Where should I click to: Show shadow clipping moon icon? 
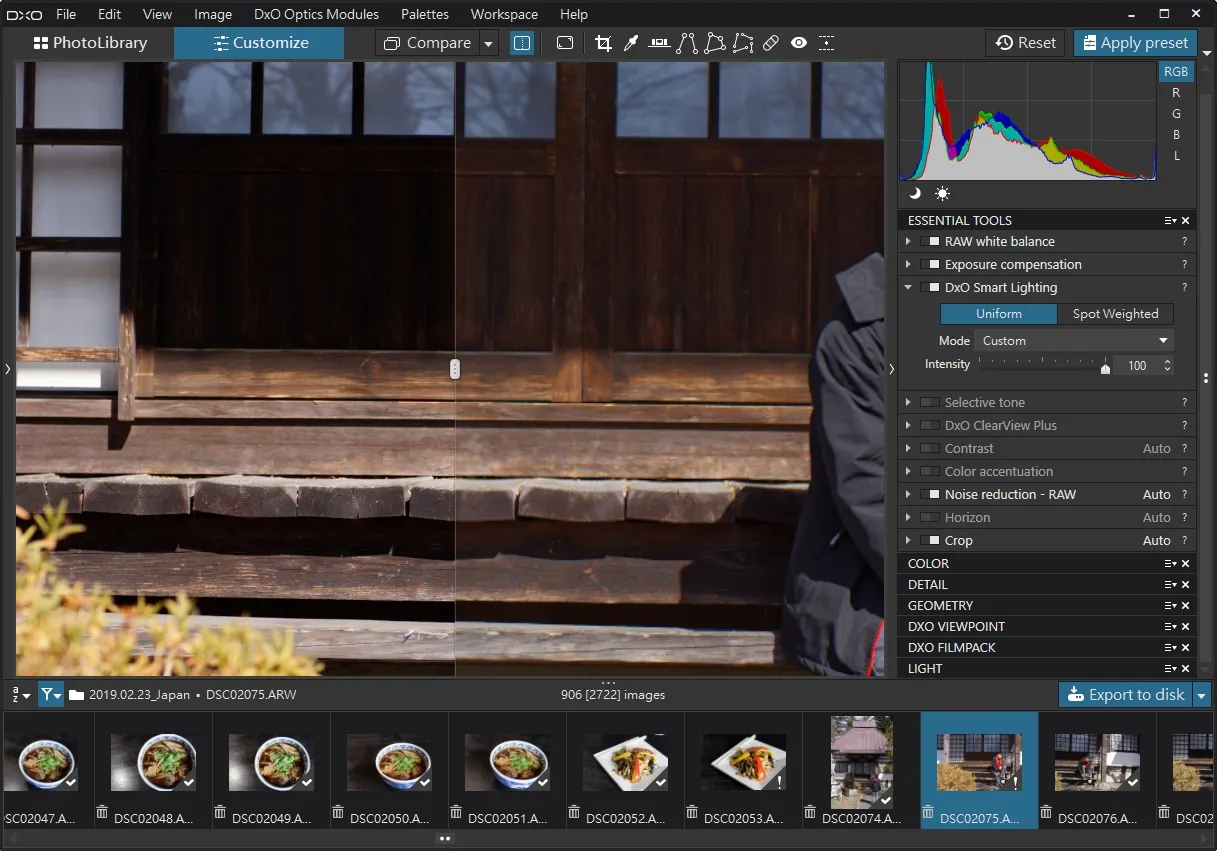tap(915, 193)
